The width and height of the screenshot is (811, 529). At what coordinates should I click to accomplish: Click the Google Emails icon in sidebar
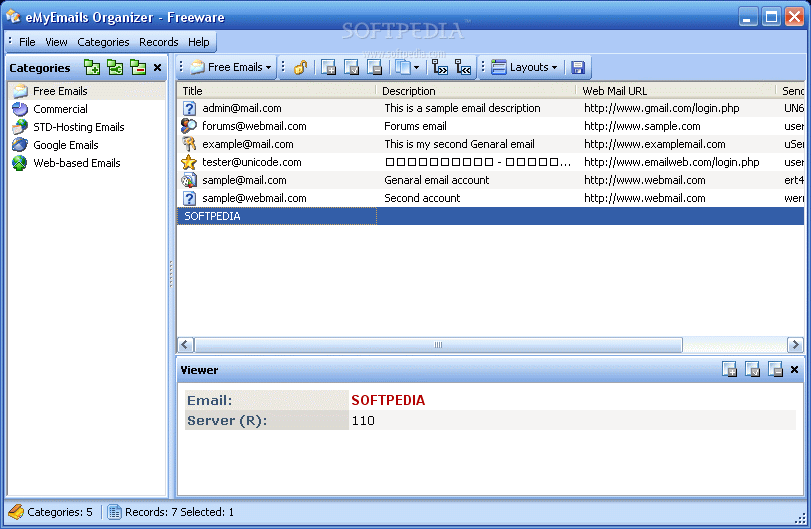click(x=20, y=145)
